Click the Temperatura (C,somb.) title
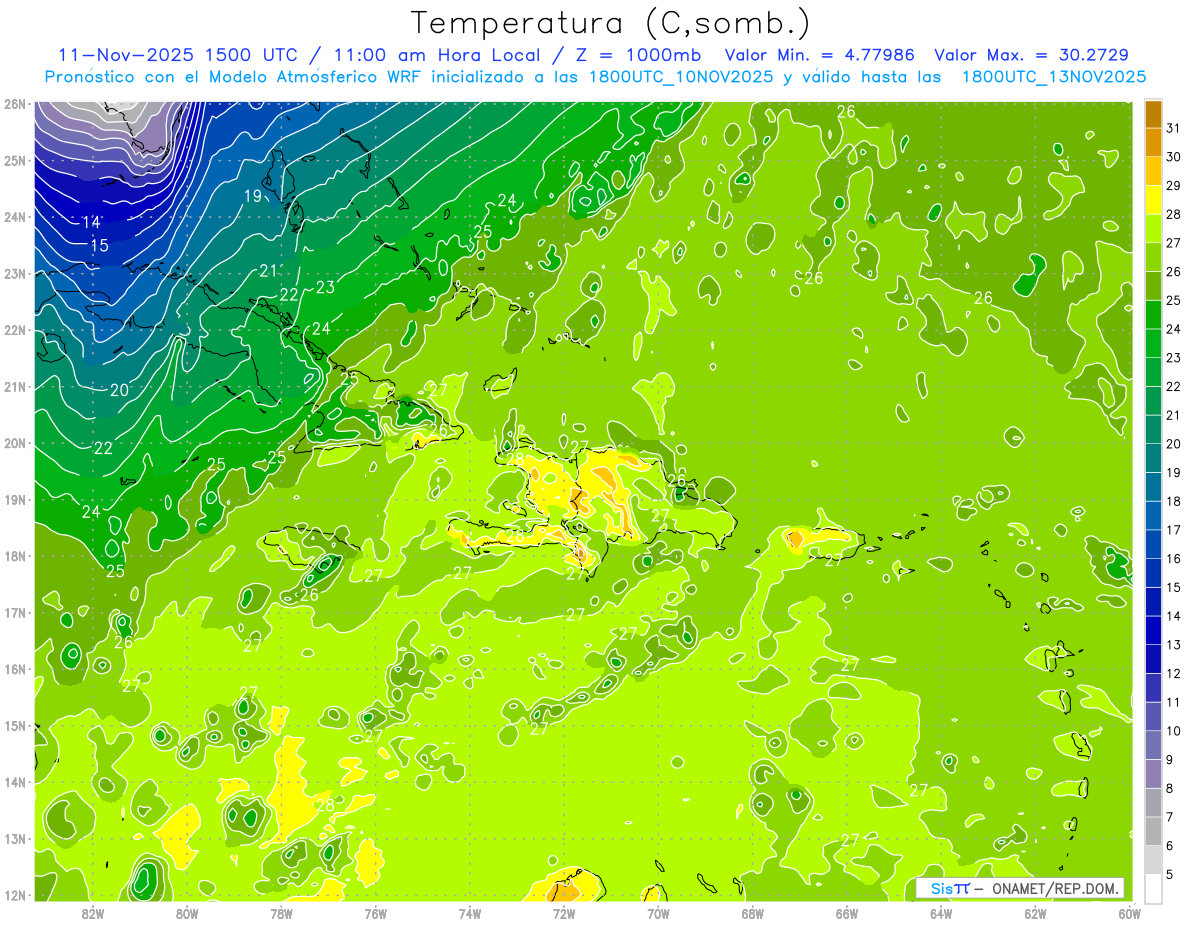The height and width of the screenshot is (927, 1200). [x=611, y=24]
